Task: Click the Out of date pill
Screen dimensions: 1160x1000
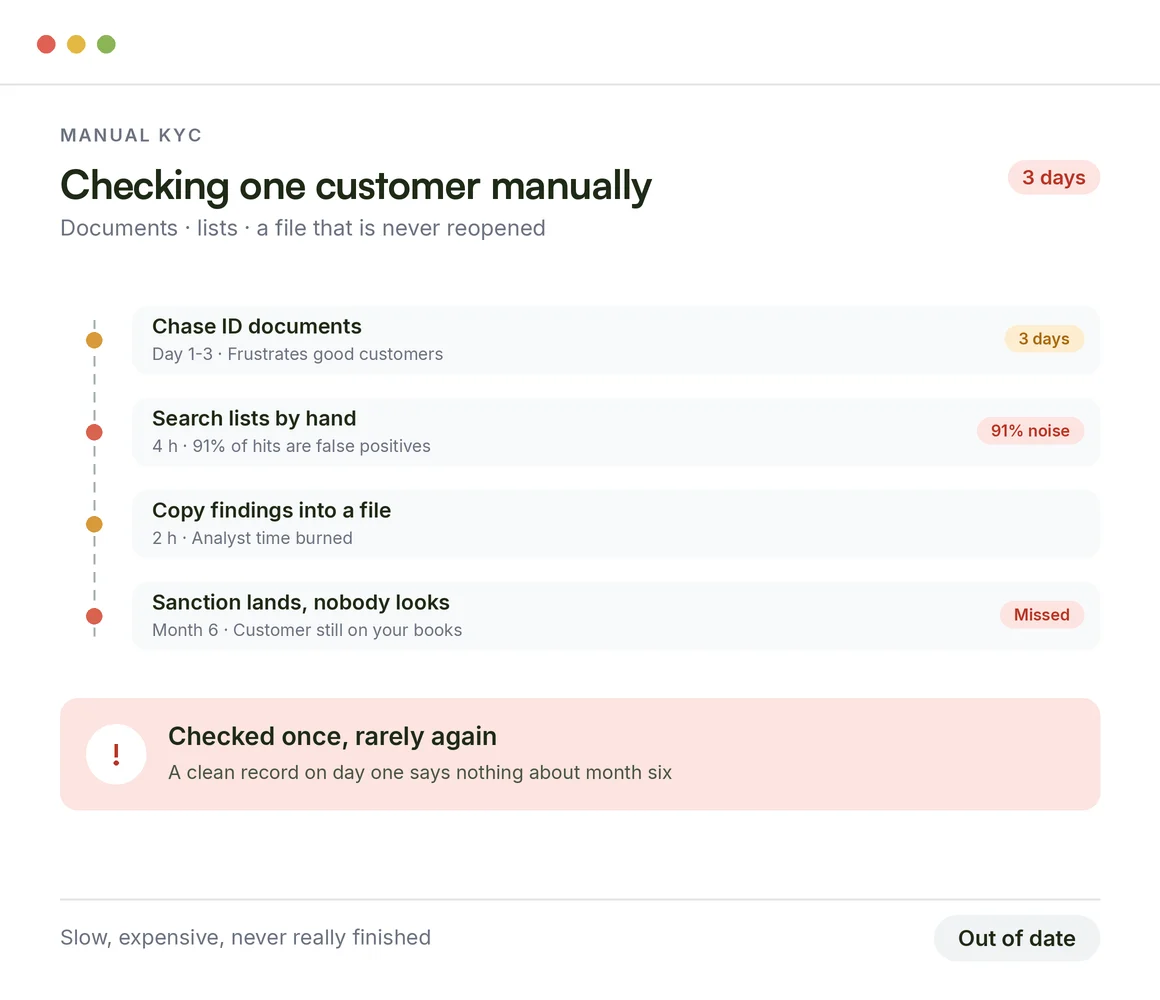Action: coord(1016,938)
